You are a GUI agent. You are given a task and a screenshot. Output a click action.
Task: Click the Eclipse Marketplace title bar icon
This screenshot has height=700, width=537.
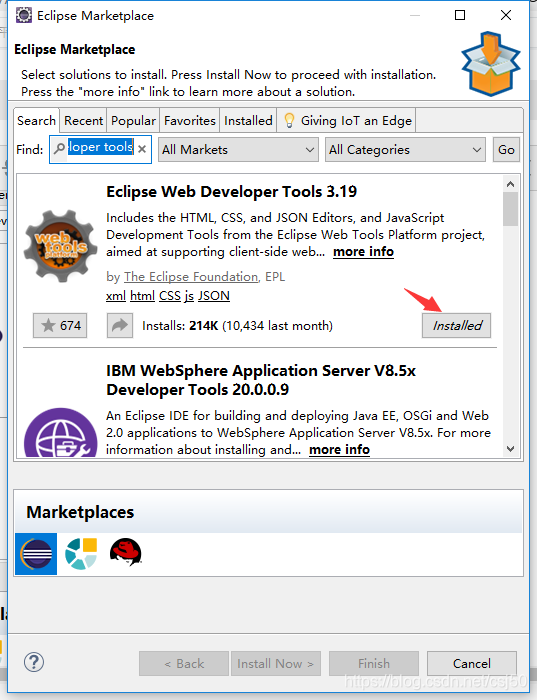tap(24, 15)
